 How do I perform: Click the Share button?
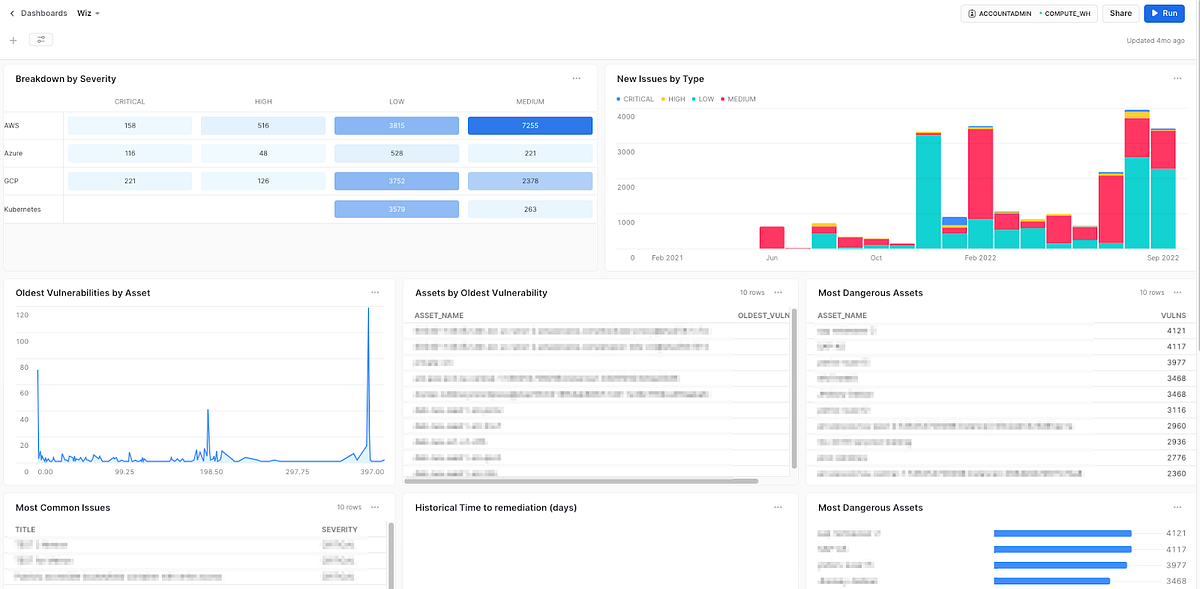click(1119, 13)
